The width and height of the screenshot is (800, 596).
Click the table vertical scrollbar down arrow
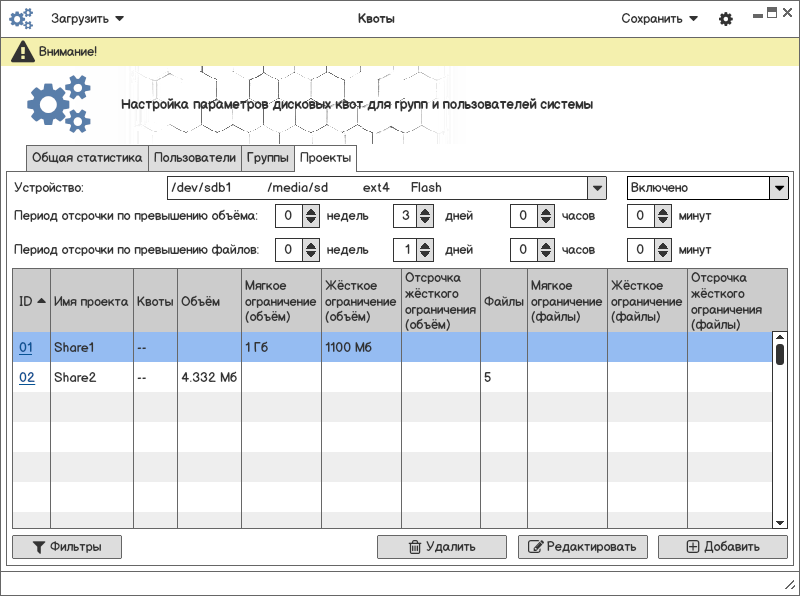(x=780, y=522)
